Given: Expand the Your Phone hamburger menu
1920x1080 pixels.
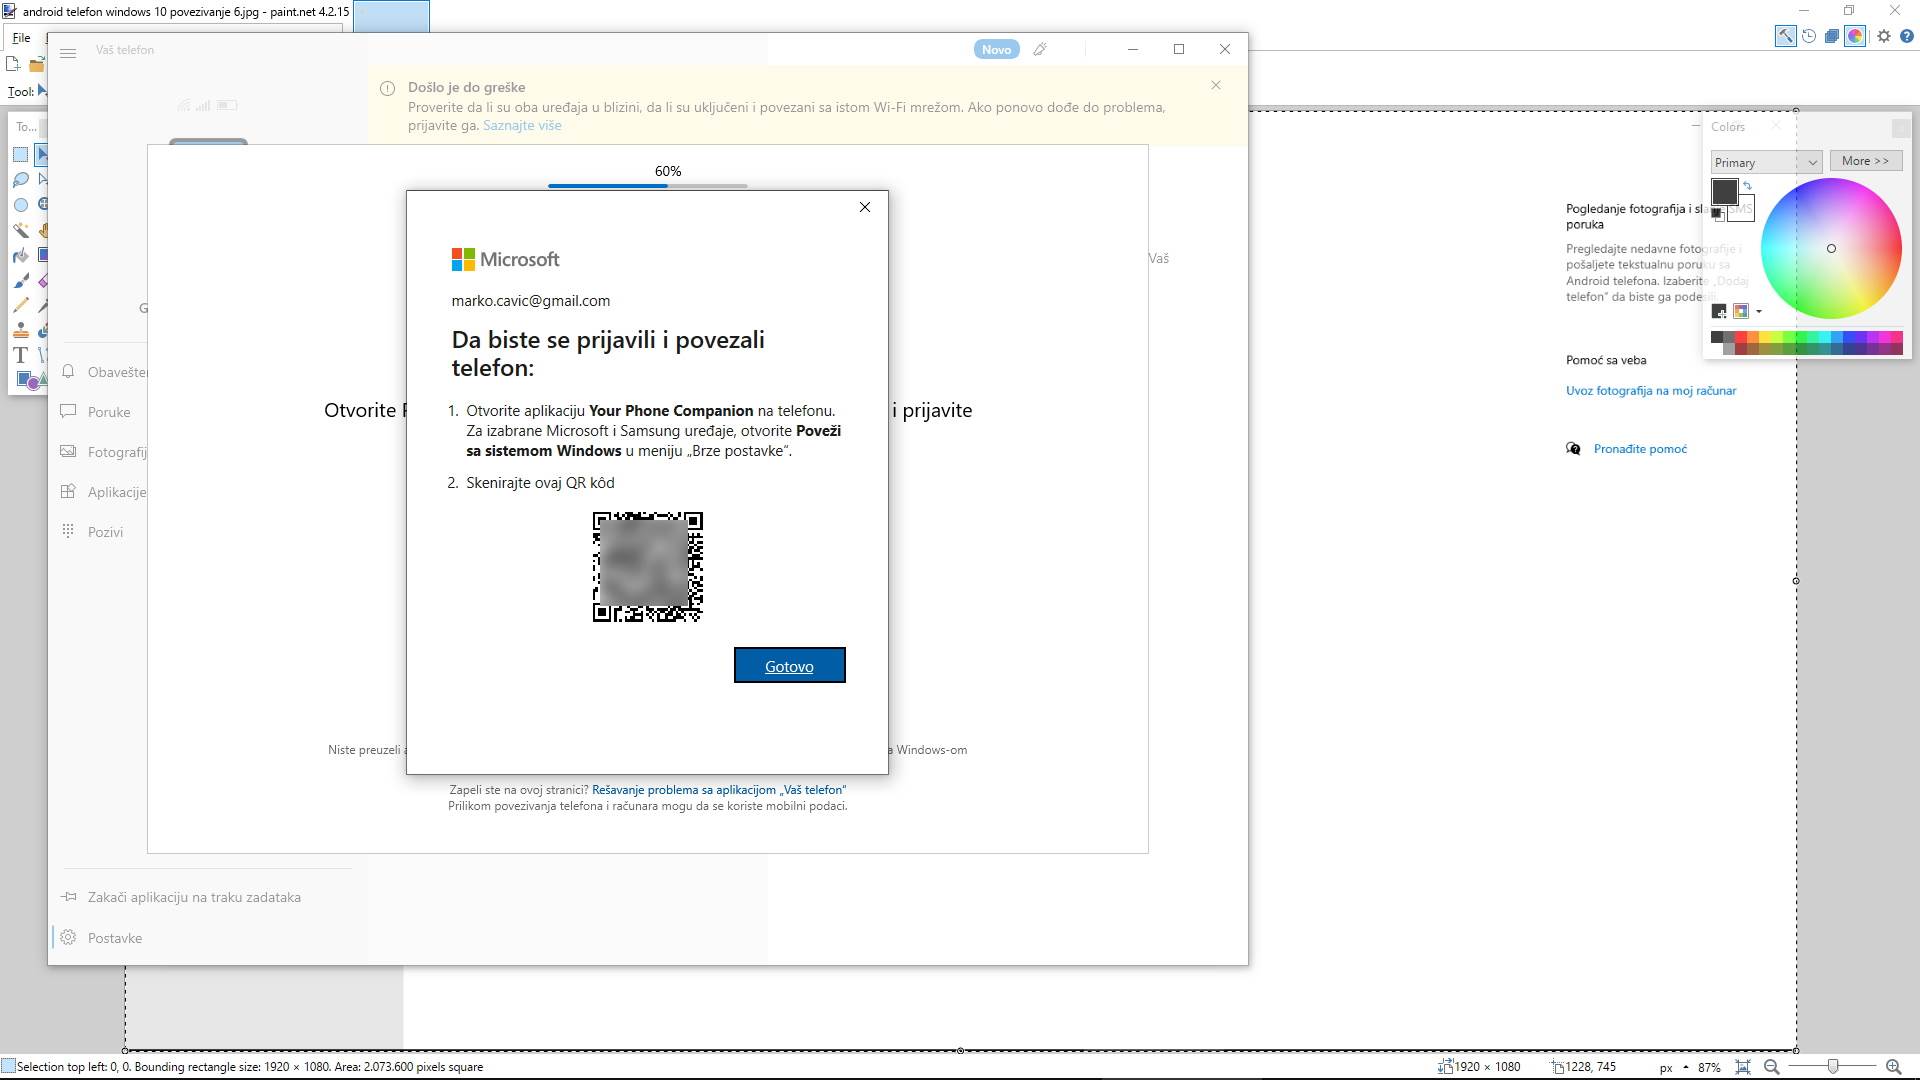Looking at the screenshot, I should (69, 53).
